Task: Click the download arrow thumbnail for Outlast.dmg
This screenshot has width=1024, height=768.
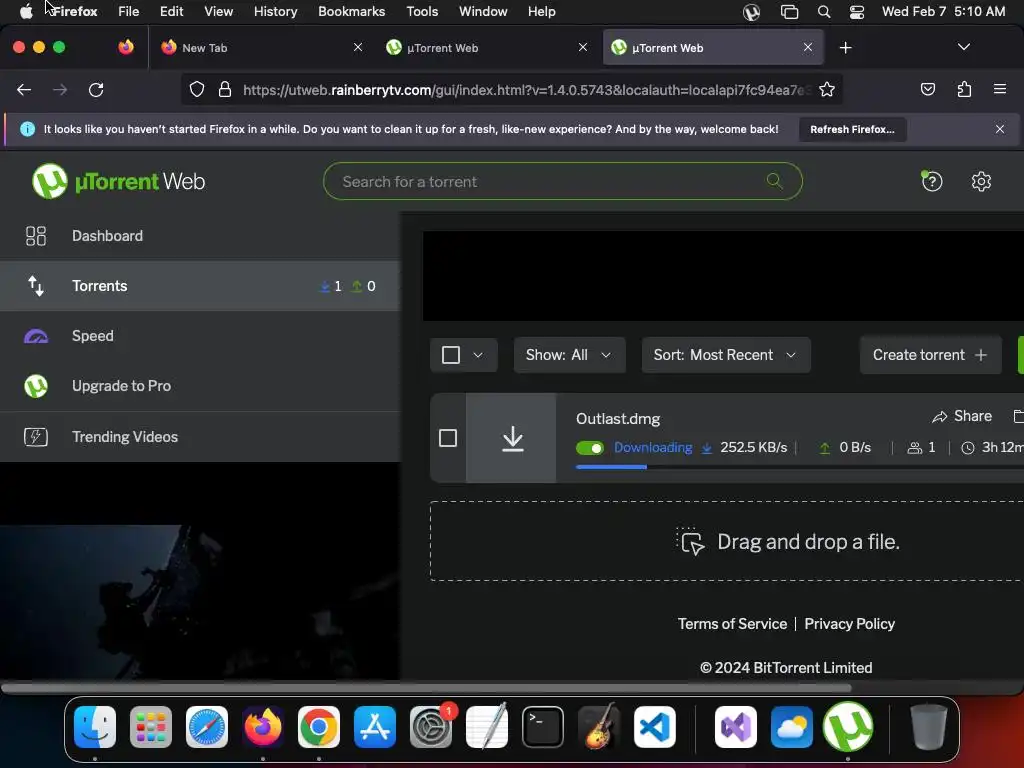Action: pyautogui.click(x=512, y=438)
